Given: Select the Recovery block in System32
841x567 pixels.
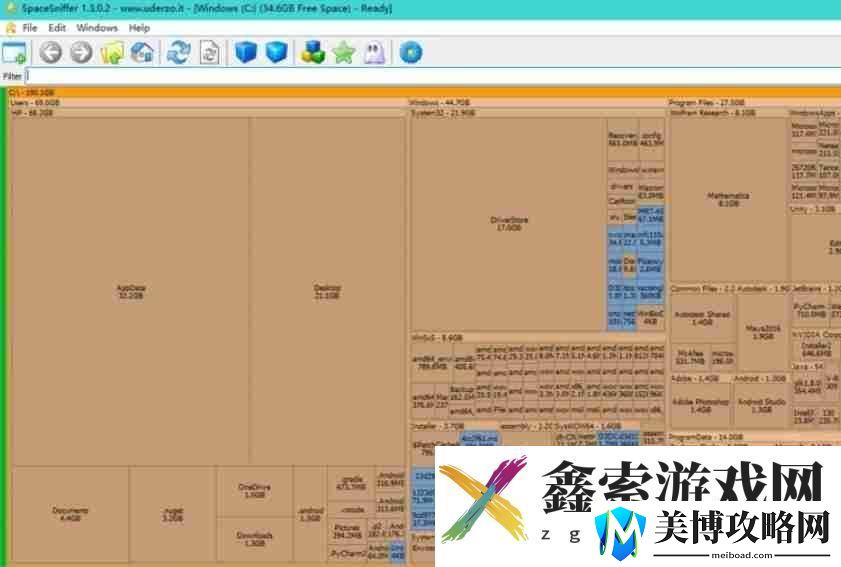Looking at the screenshot, I should click(623, 139).
